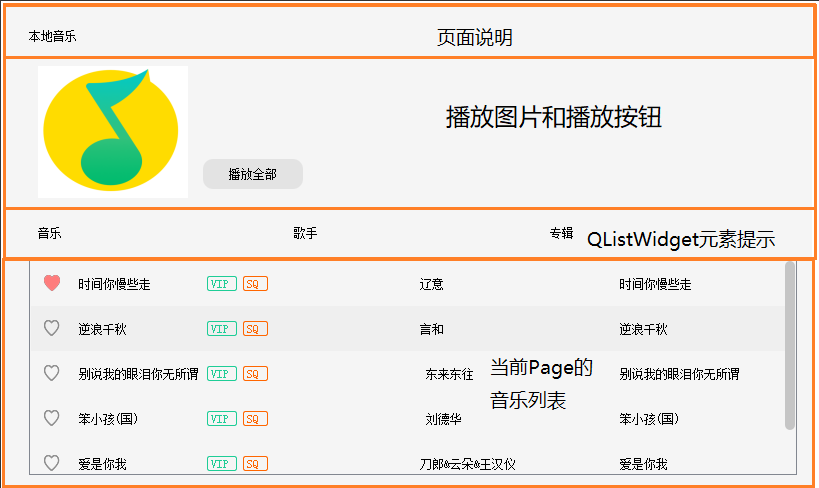Click the 音乐 column header
Image resolution: width=819 pixels, height=488 pixels.
50,233
